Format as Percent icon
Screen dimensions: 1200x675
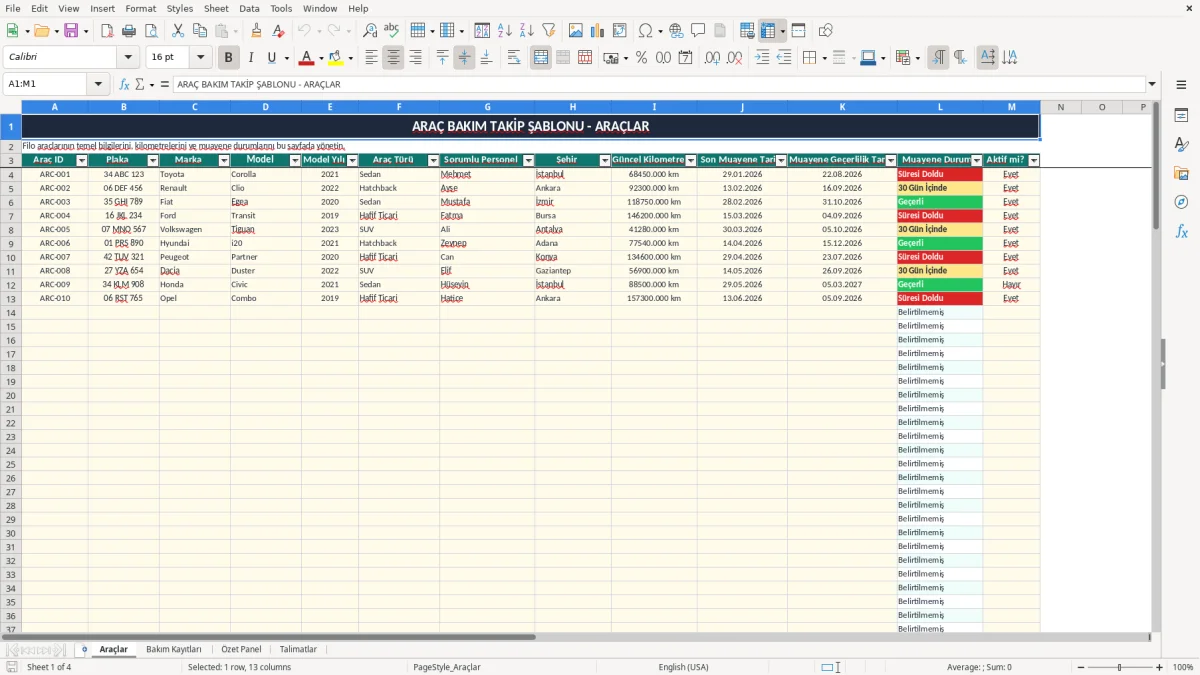[x=641, y=58]
